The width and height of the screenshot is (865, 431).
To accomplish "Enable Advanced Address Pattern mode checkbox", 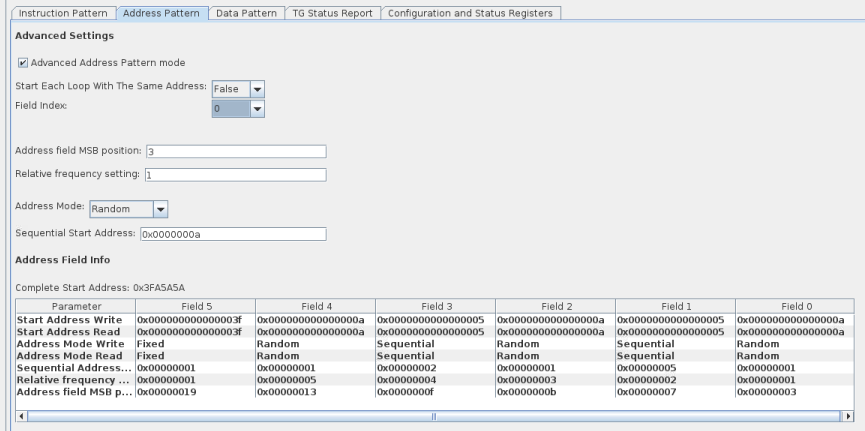I will point(23,63).
